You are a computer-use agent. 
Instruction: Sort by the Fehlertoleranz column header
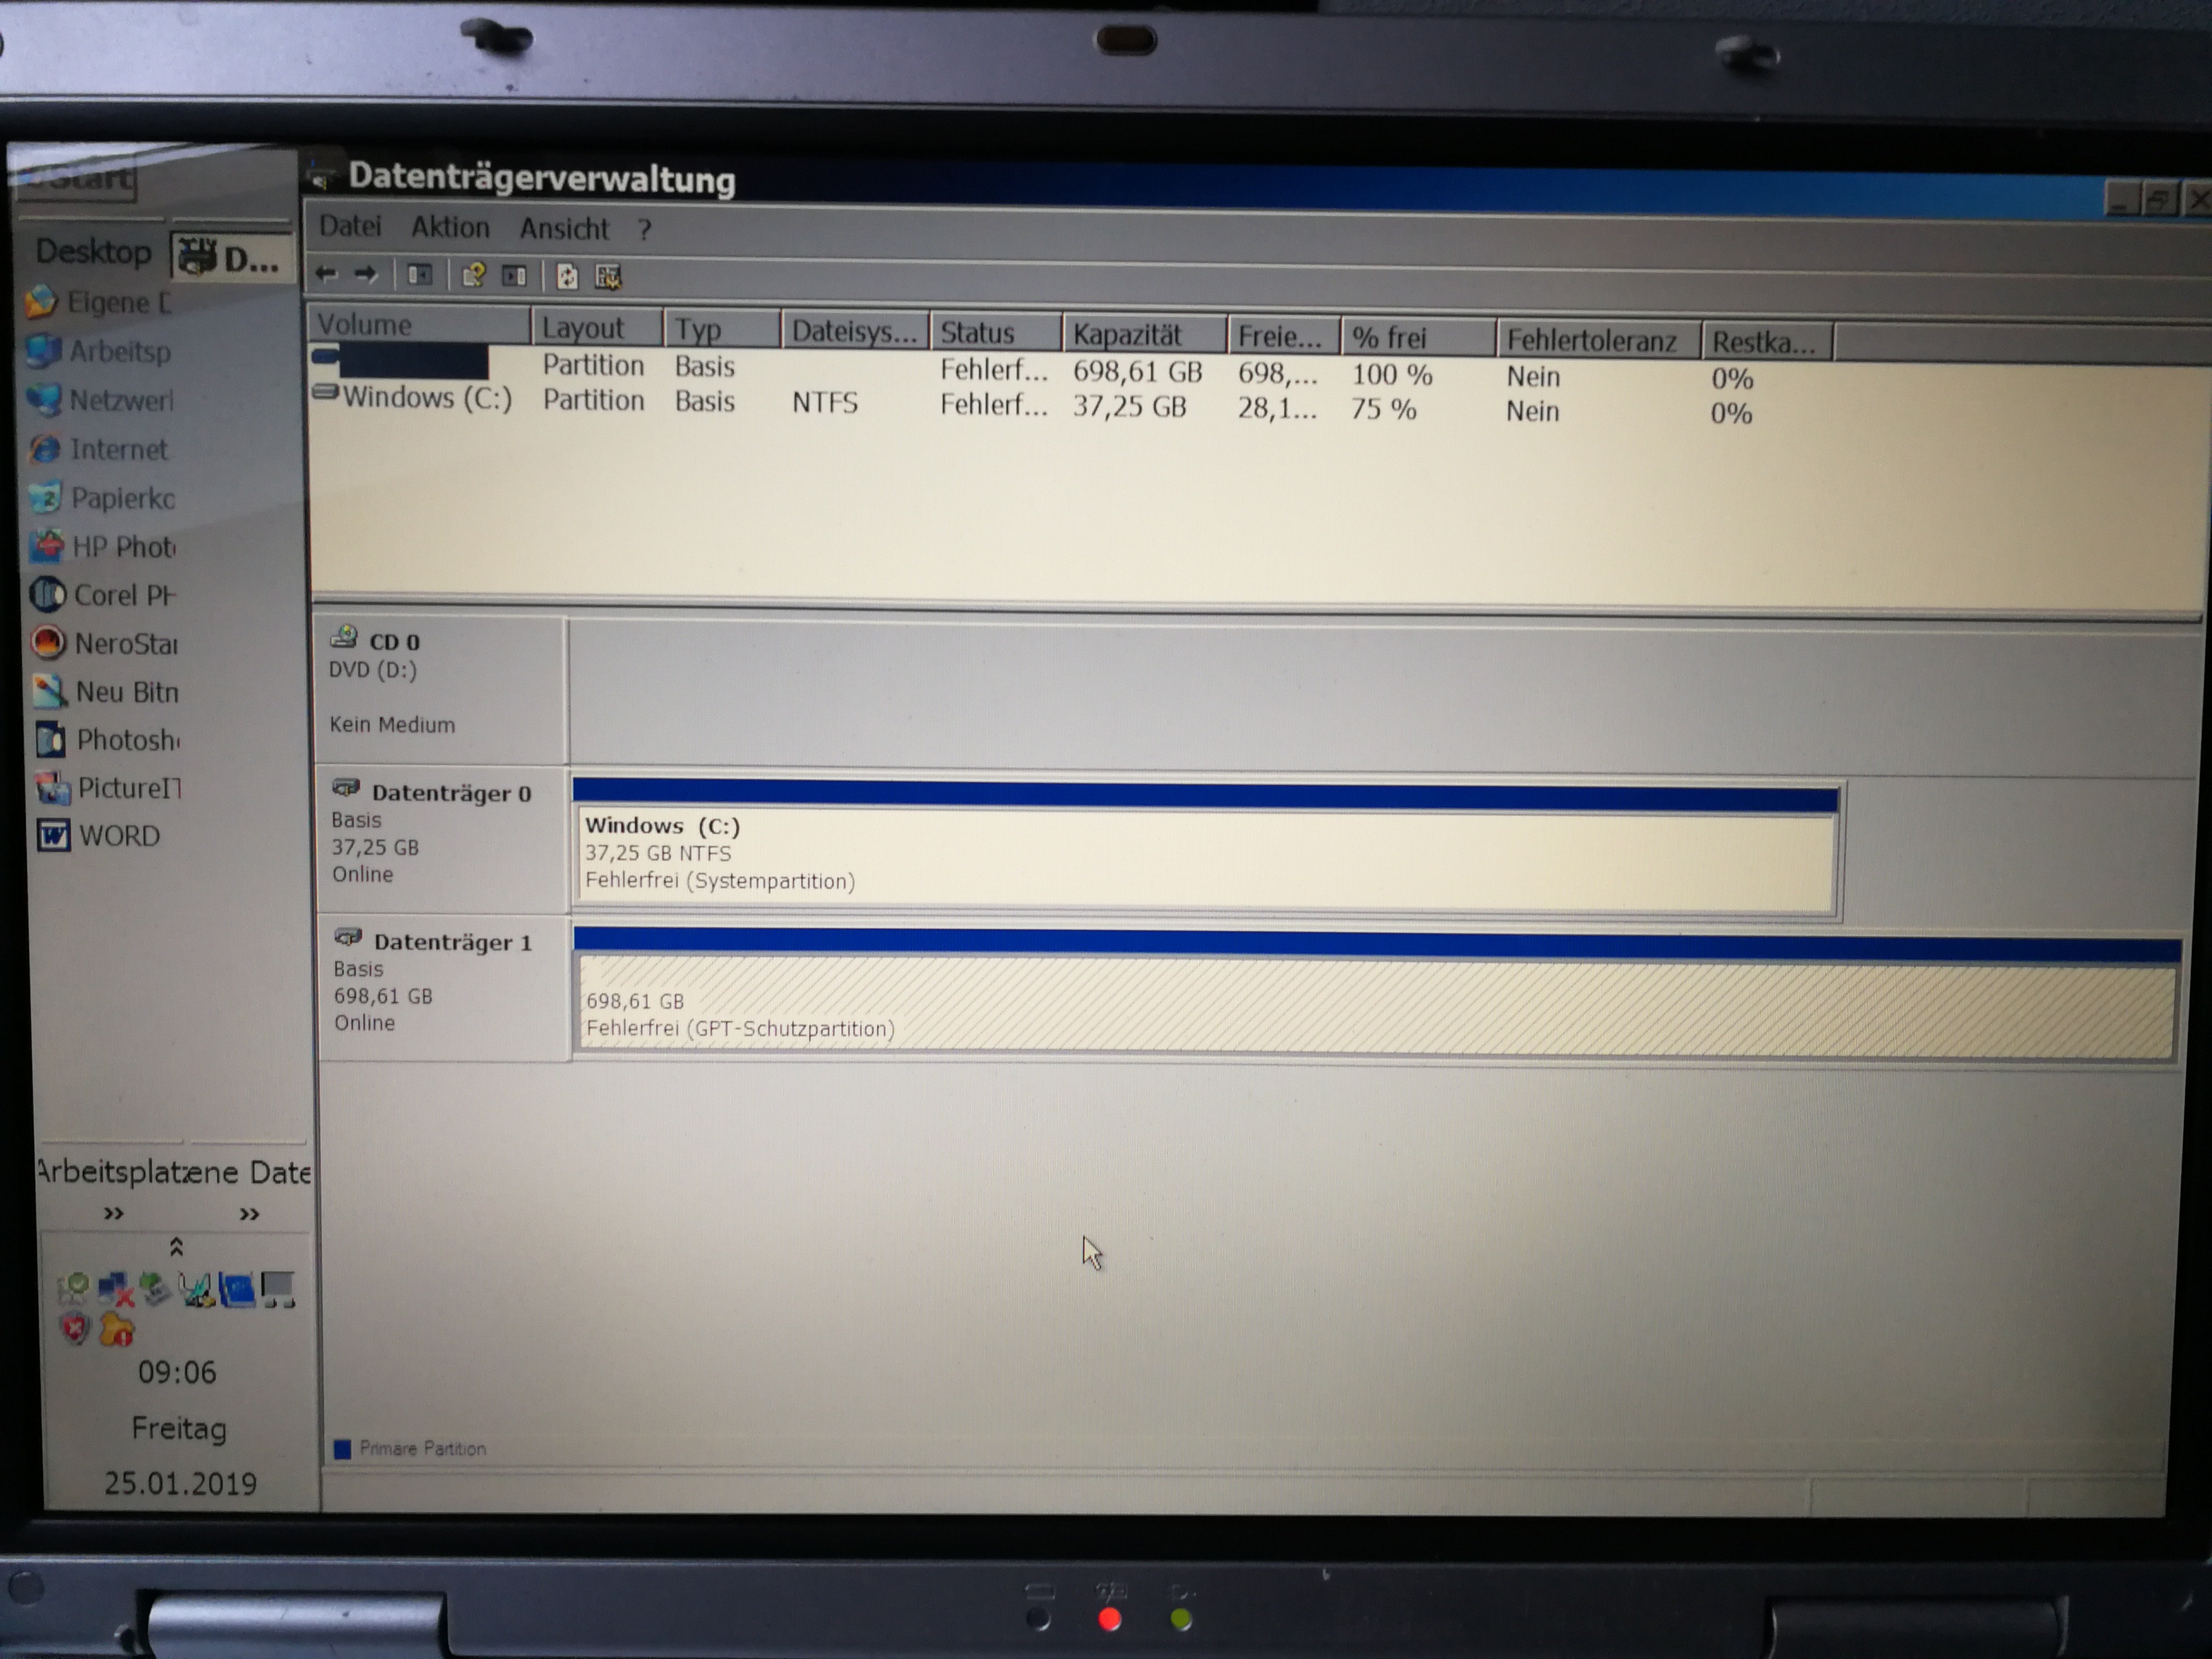point(1599,341)
